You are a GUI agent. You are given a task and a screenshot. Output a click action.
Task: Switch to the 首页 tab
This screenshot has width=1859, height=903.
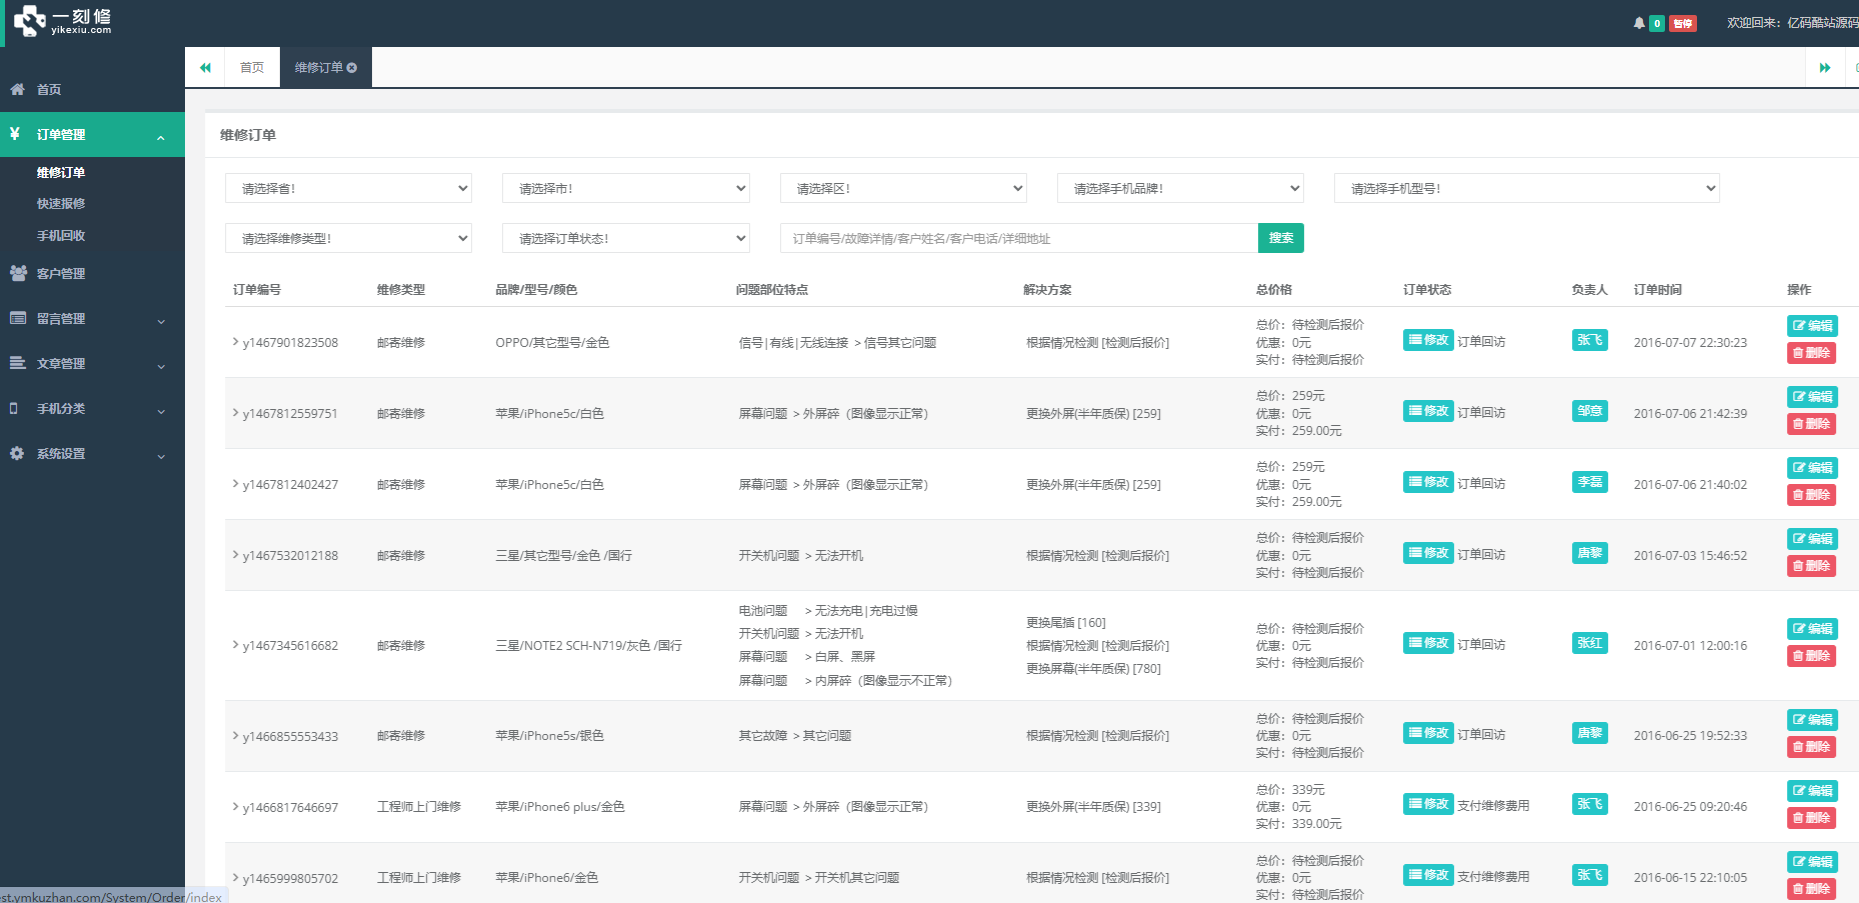(x=251, y=66)
